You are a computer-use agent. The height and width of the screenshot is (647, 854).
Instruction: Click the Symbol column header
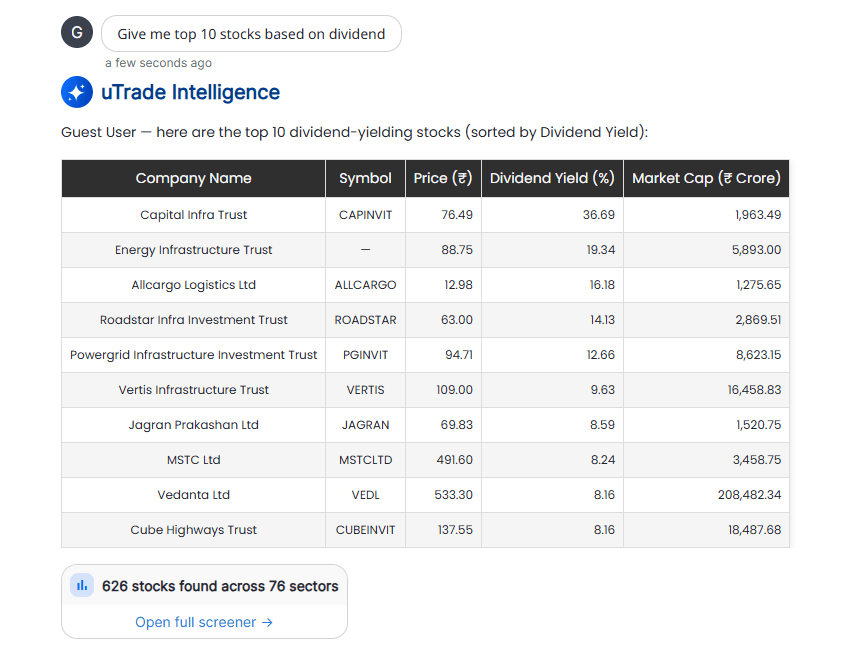[x=365, y=178]
